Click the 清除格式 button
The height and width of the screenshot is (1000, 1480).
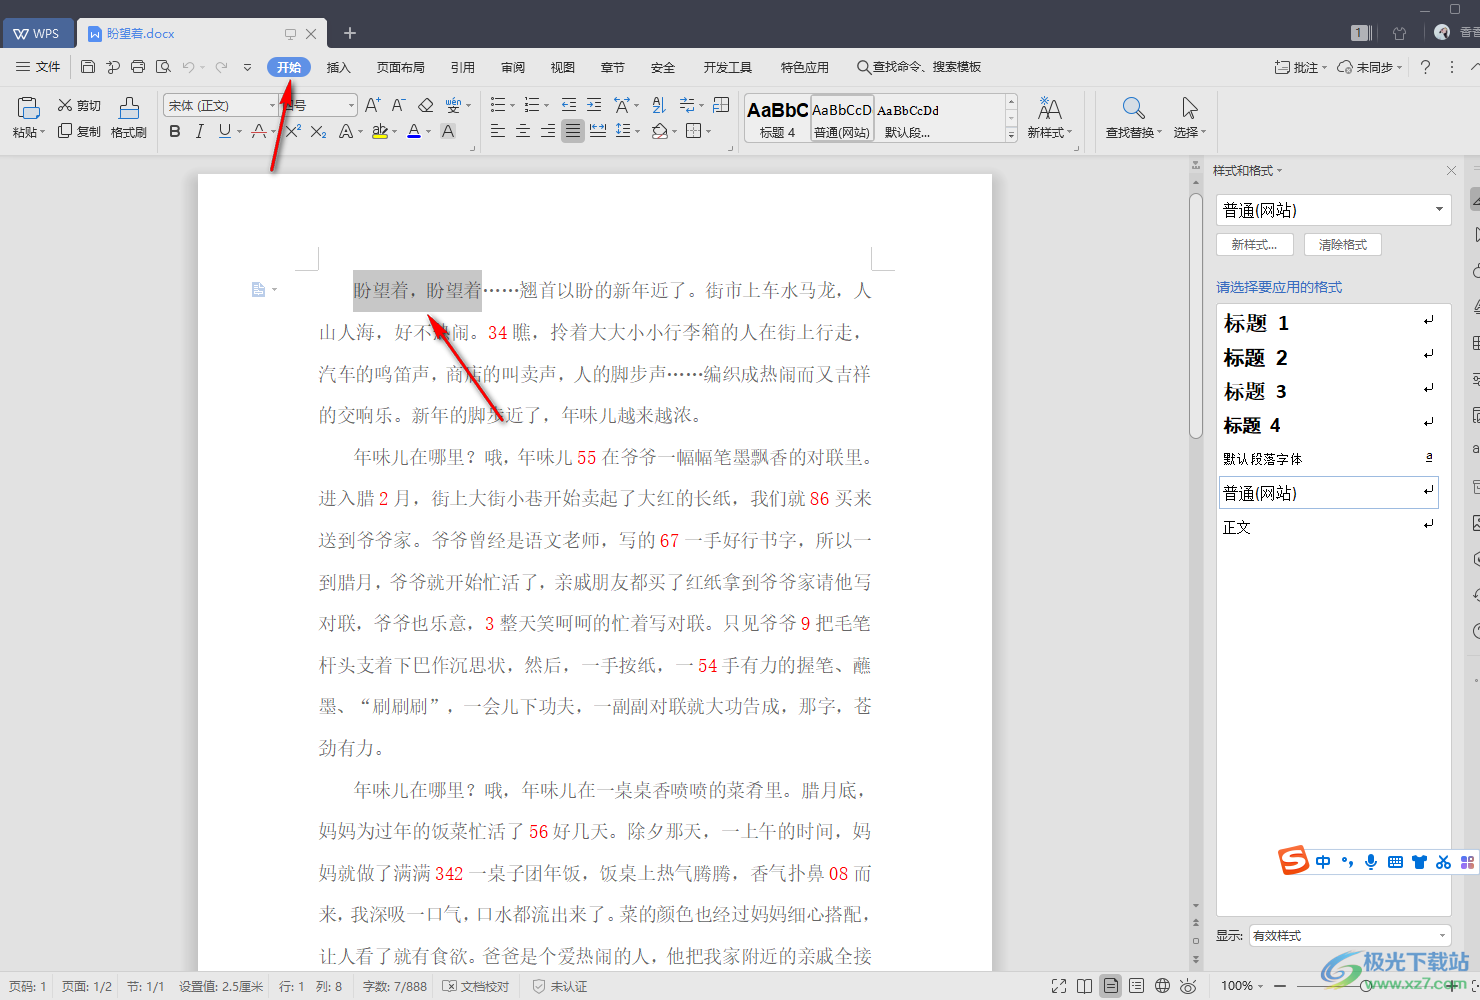coord(1342,244)
